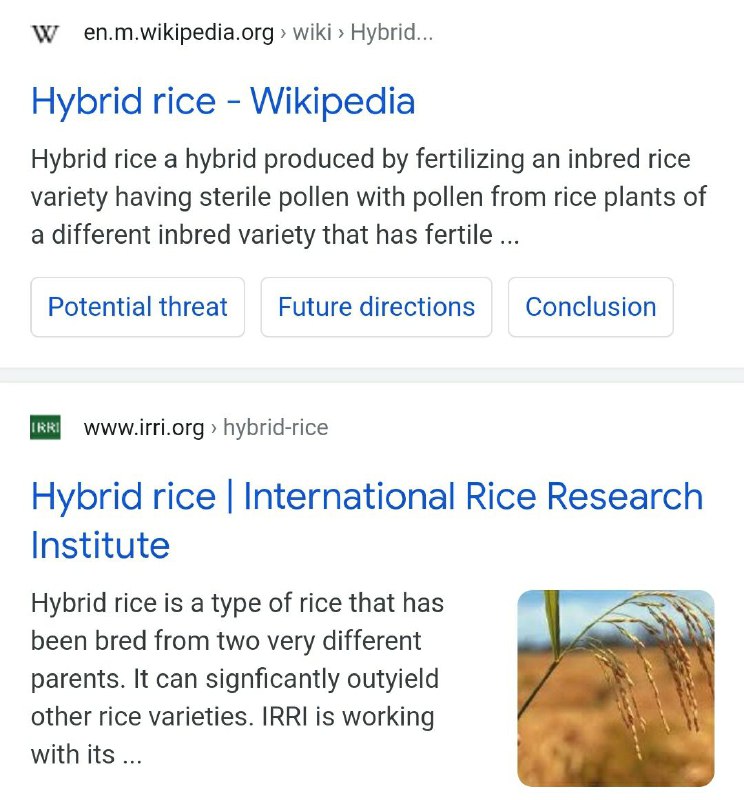The width and height of the screenshot is (744, 800).
Task: Select the "Future directions" section chip
Action: coord(376,307)
